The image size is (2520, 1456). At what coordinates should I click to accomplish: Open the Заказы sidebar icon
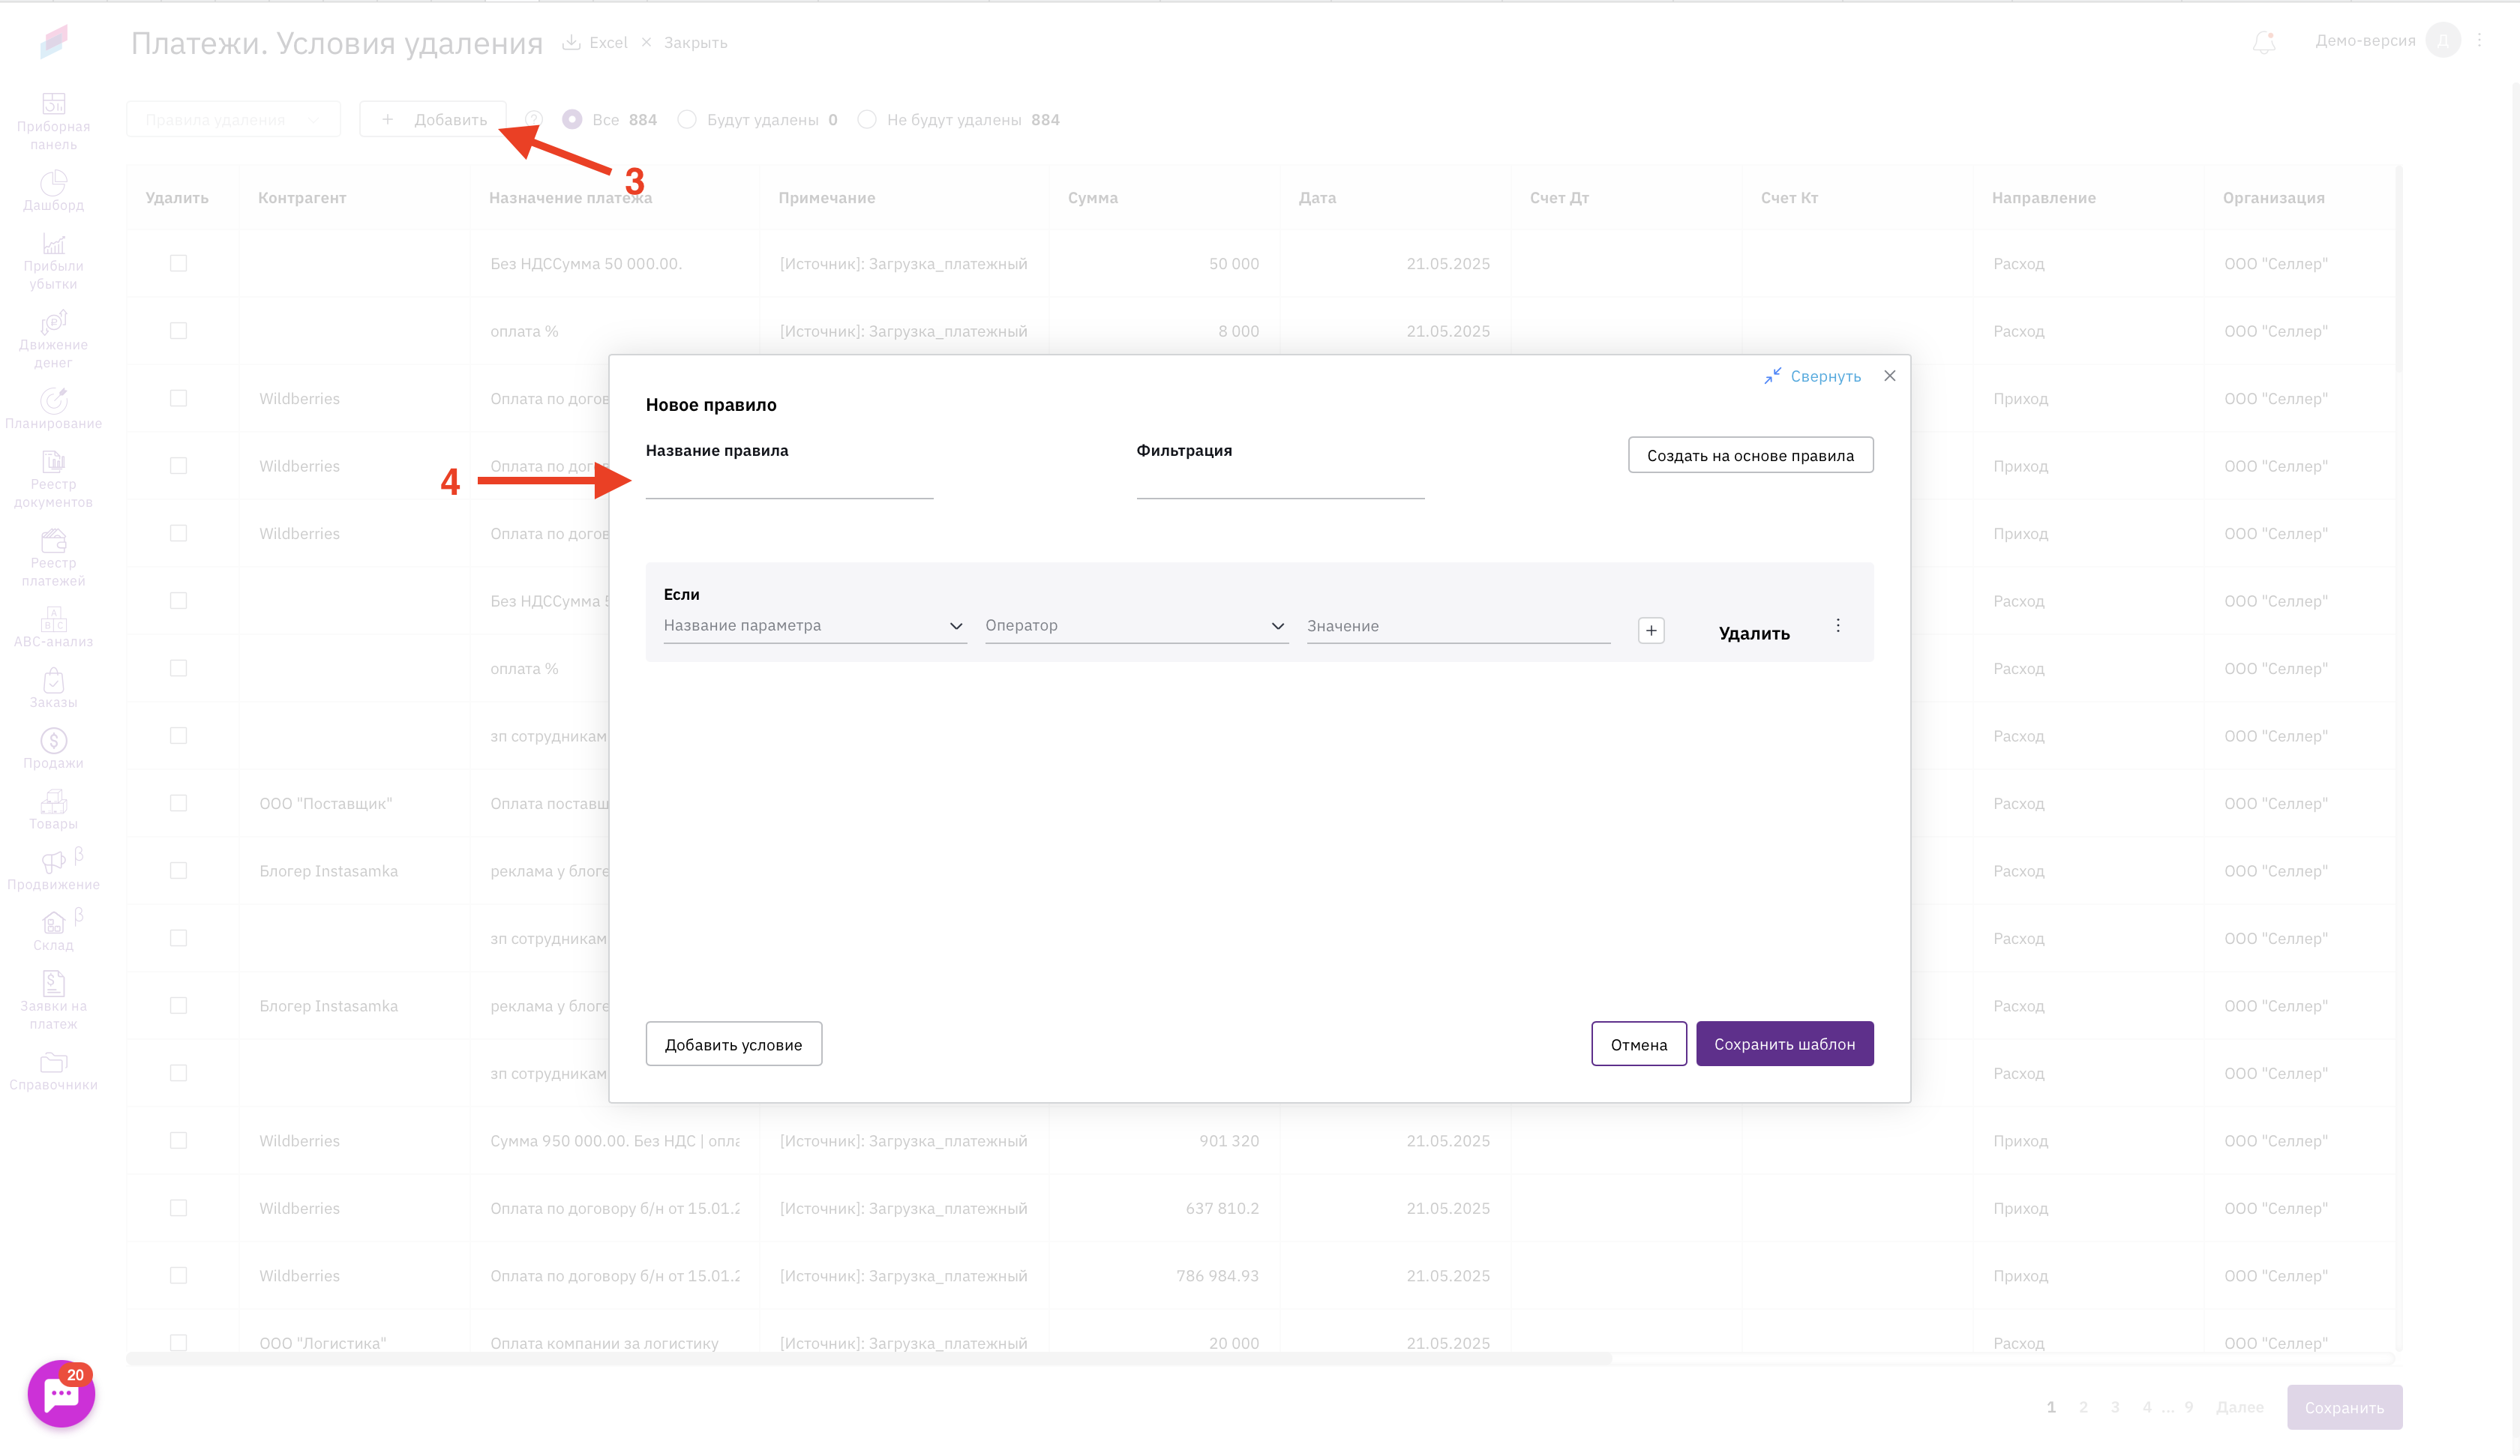click(53, 681)
